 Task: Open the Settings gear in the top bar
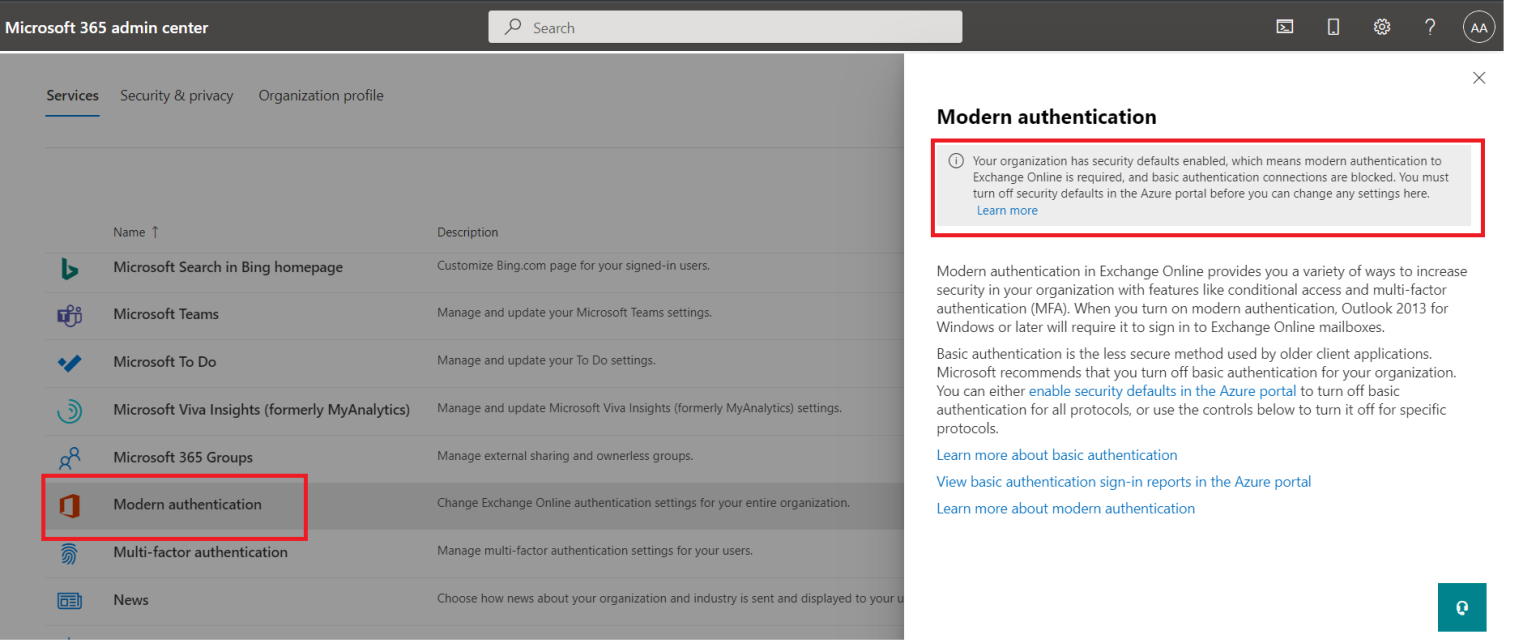[x=1382, y=26]
